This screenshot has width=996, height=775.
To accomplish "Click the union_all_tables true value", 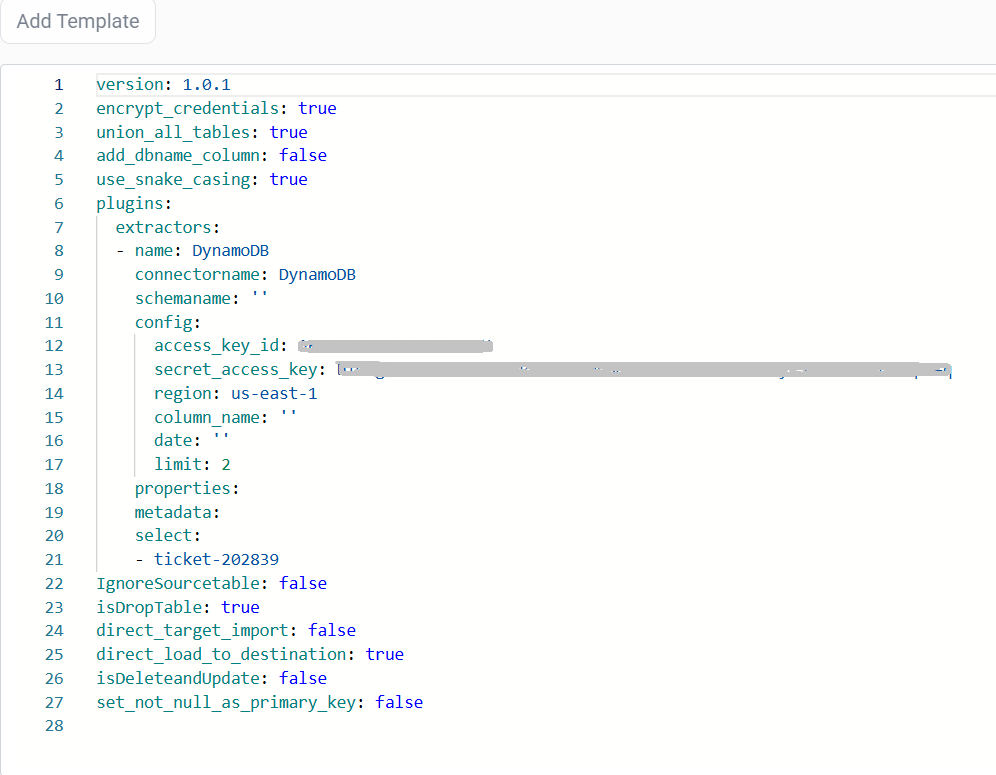I will (x=288, y=131).
